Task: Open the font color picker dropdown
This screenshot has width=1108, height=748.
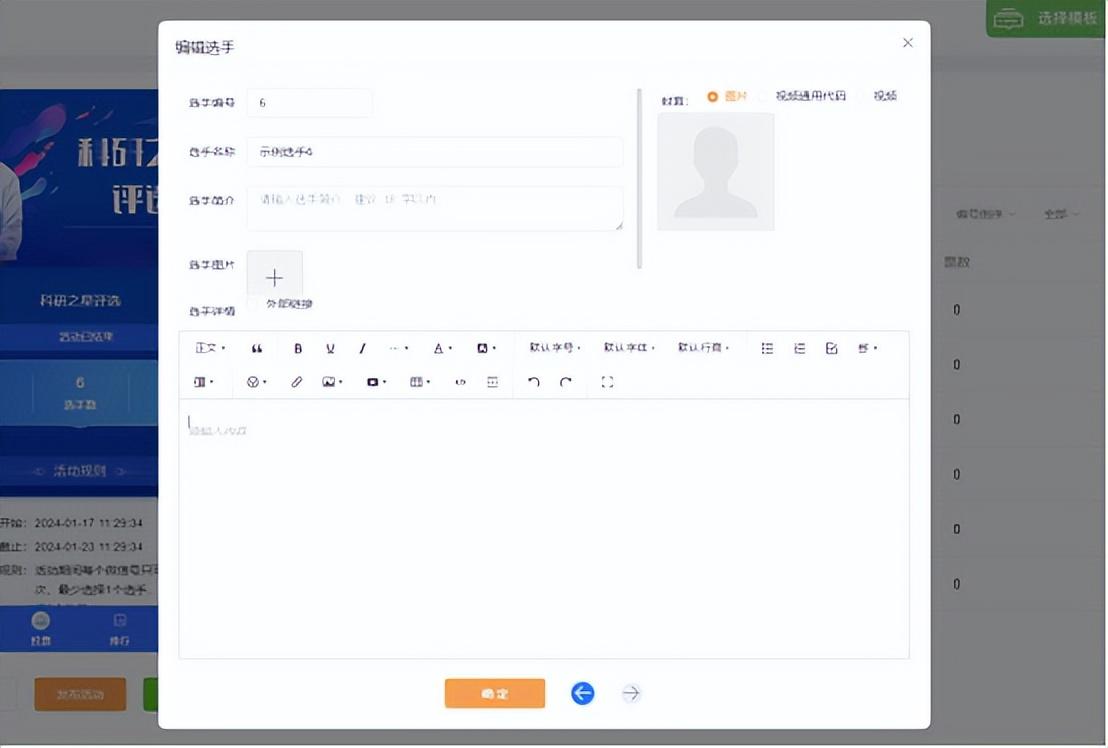Action: click(x=442, y=349)
